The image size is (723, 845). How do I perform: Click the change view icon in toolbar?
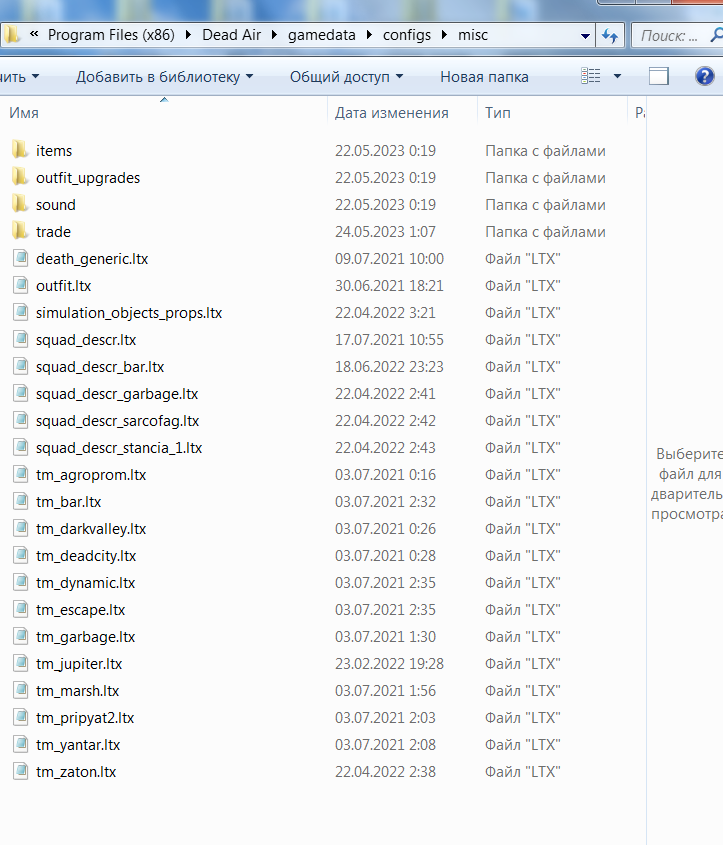pos(590,76)
